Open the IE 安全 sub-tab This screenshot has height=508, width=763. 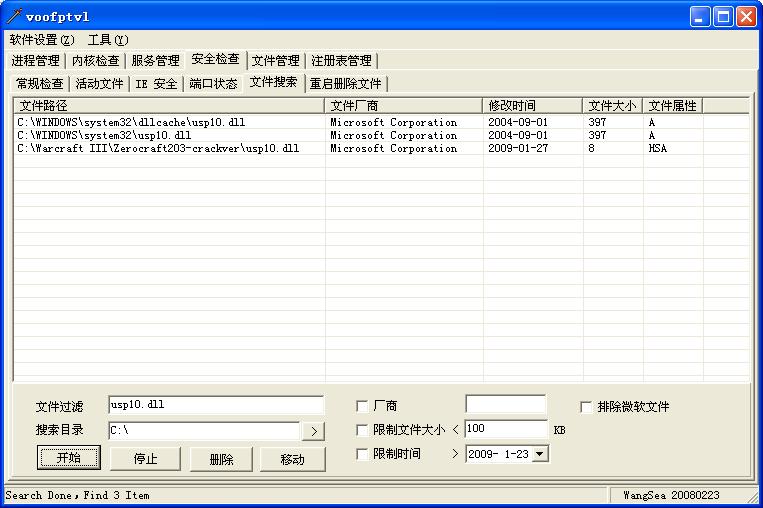click(x=156, y=84)
